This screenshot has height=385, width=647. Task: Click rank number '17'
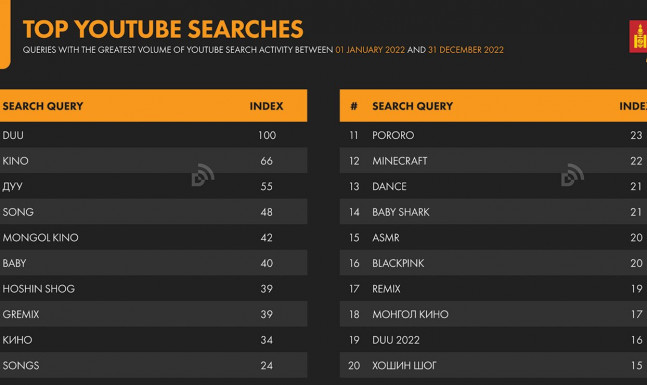[354, 288]
